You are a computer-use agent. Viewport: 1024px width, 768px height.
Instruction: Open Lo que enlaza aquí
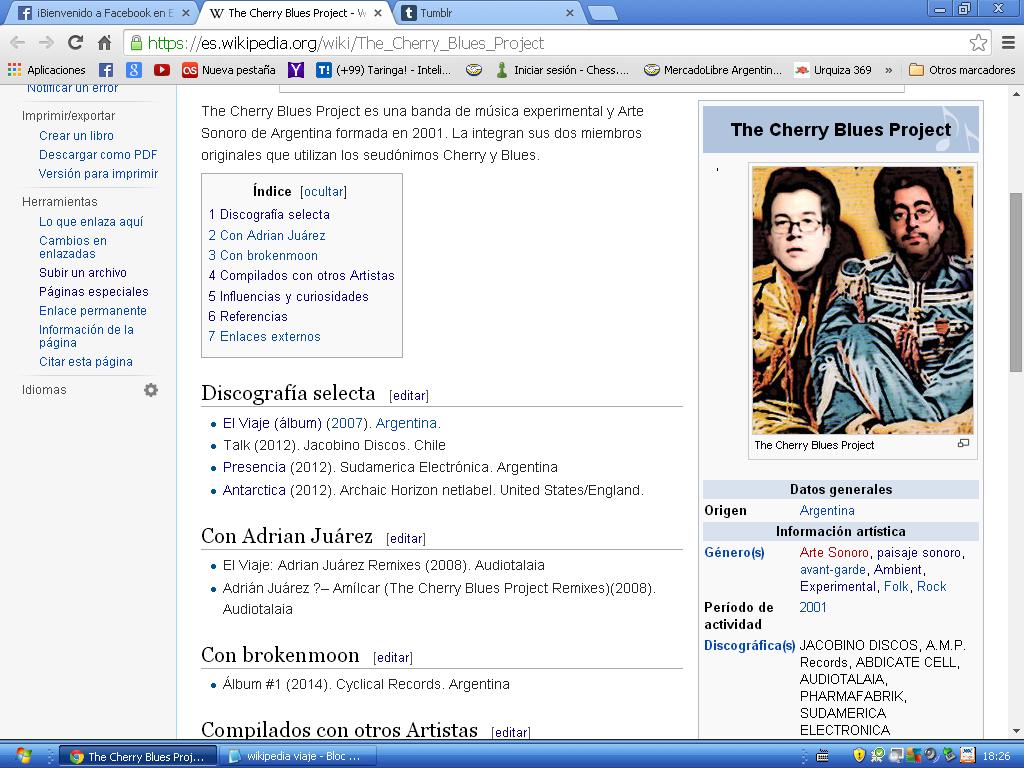[x=91, y=221]
